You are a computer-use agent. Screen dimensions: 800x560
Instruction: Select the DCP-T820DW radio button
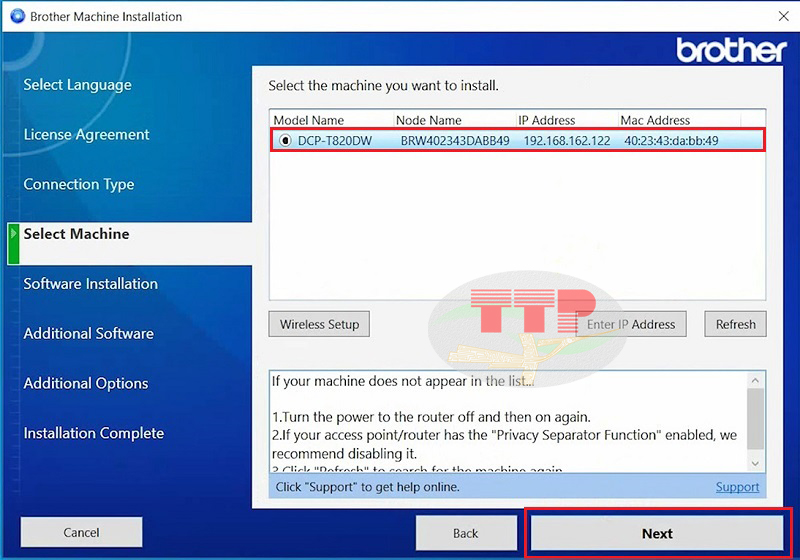285,140
